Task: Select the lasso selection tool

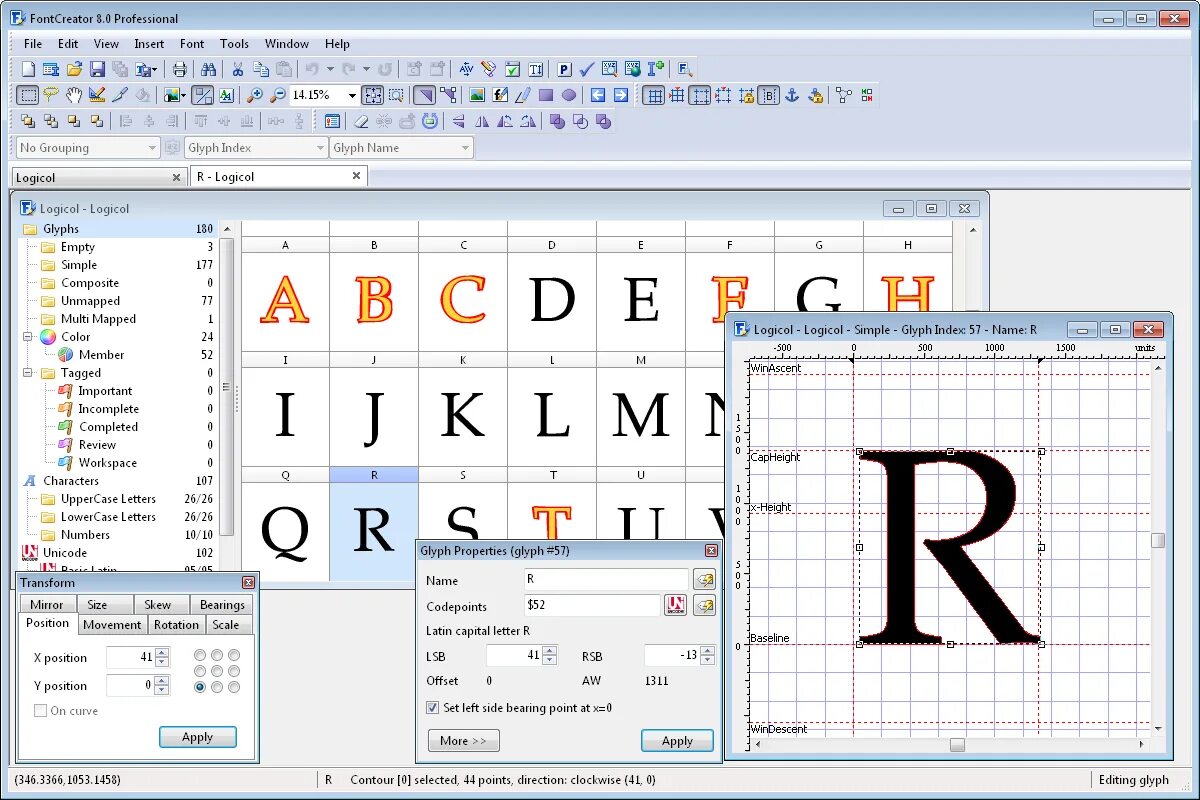Action: tap(51, 95)
